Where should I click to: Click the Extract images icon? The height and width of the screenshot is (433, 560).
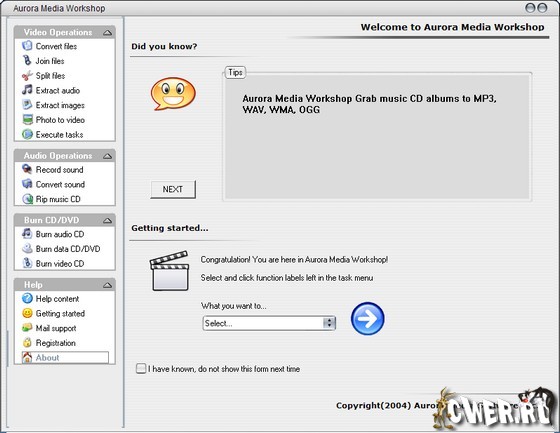27,105
